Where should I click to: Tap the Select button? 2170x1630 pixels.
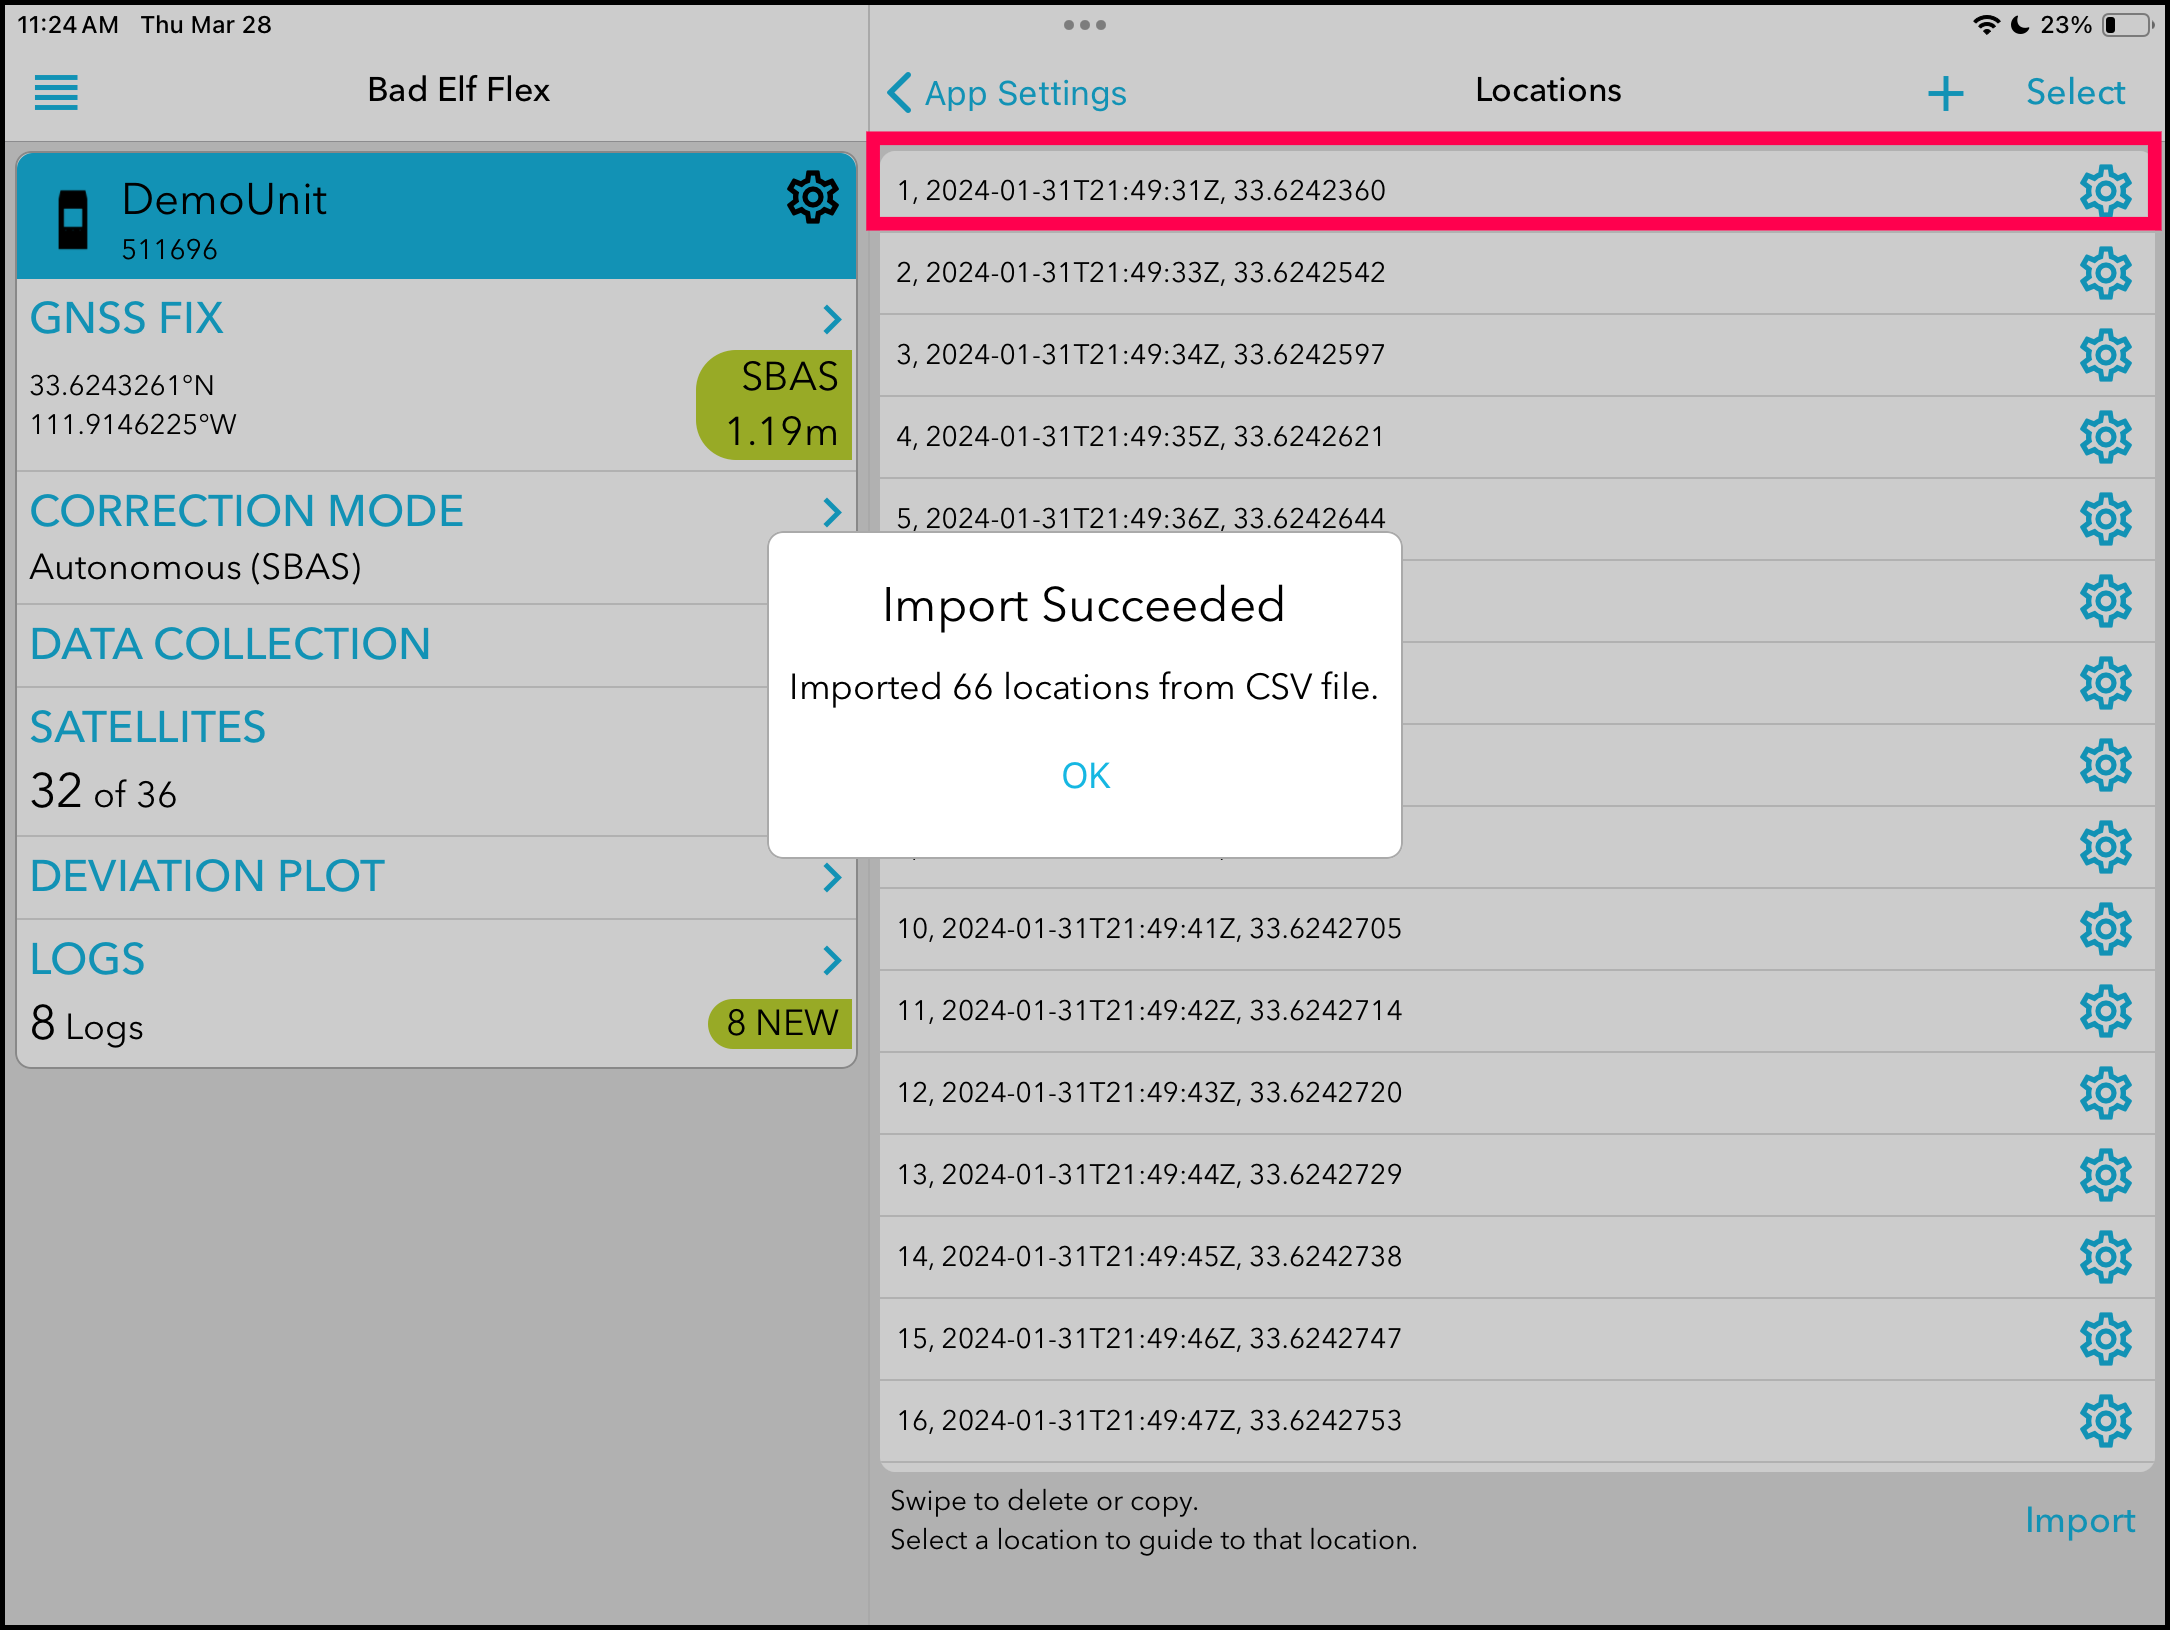[x=2075, y=93]
